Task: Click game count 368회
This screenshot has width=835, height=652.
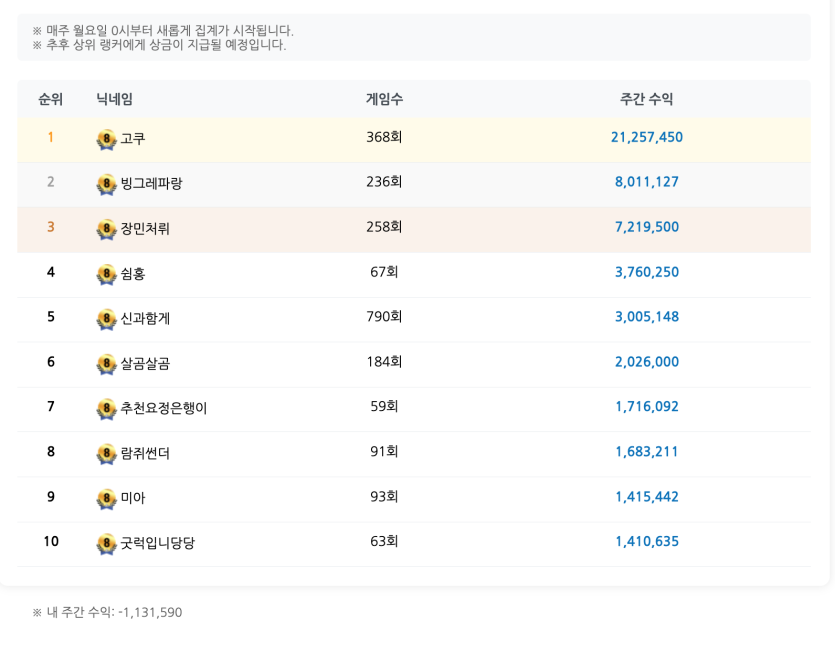Action: 384,137
